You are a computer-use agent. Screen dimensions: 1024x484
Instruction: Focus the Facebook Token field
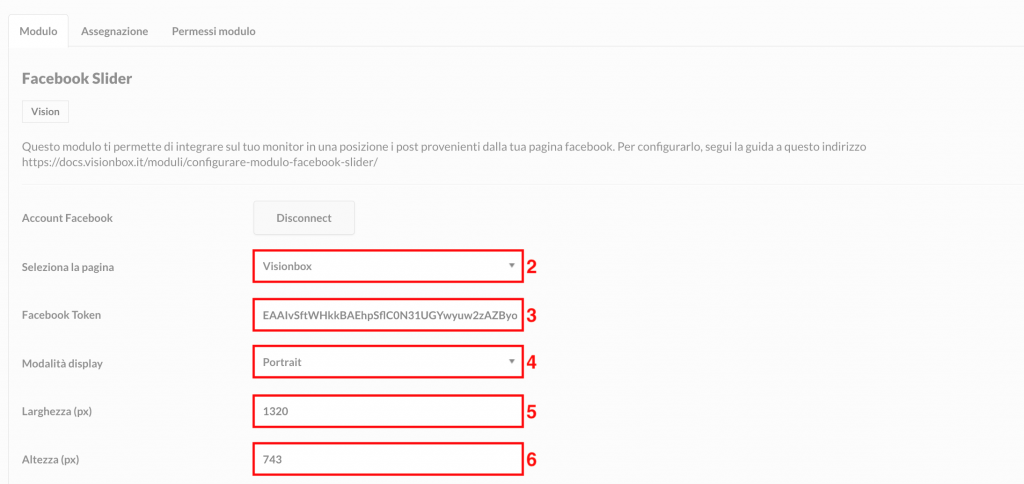point(388,315)
